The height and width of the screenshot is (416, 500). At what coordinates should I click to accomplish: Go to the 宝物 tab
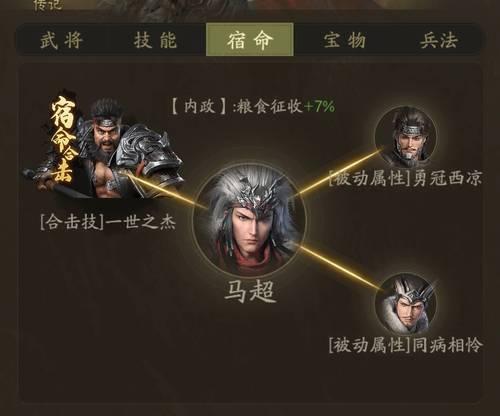[x=345, y=41]
